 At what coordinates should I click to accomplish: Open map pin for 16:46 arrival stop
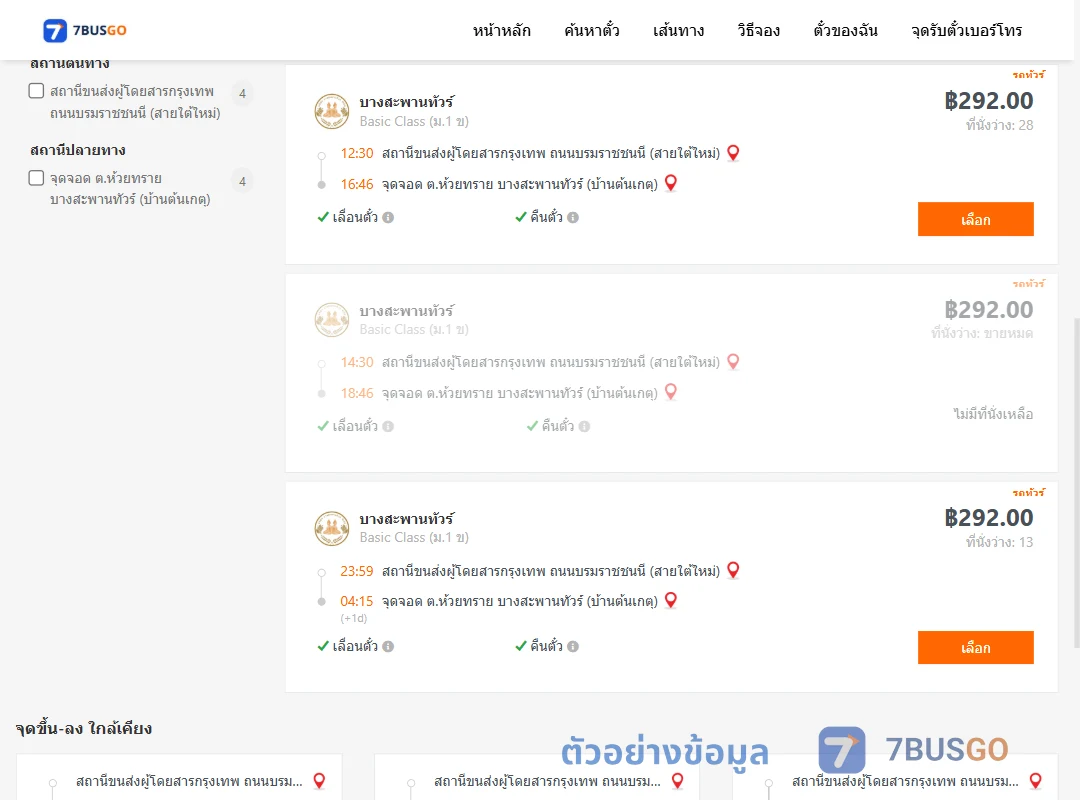[671, 183]
